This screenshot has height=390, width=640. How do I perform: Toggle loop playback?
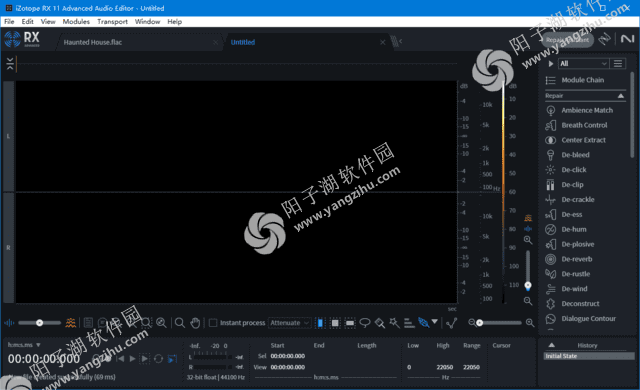click(158, 359)
